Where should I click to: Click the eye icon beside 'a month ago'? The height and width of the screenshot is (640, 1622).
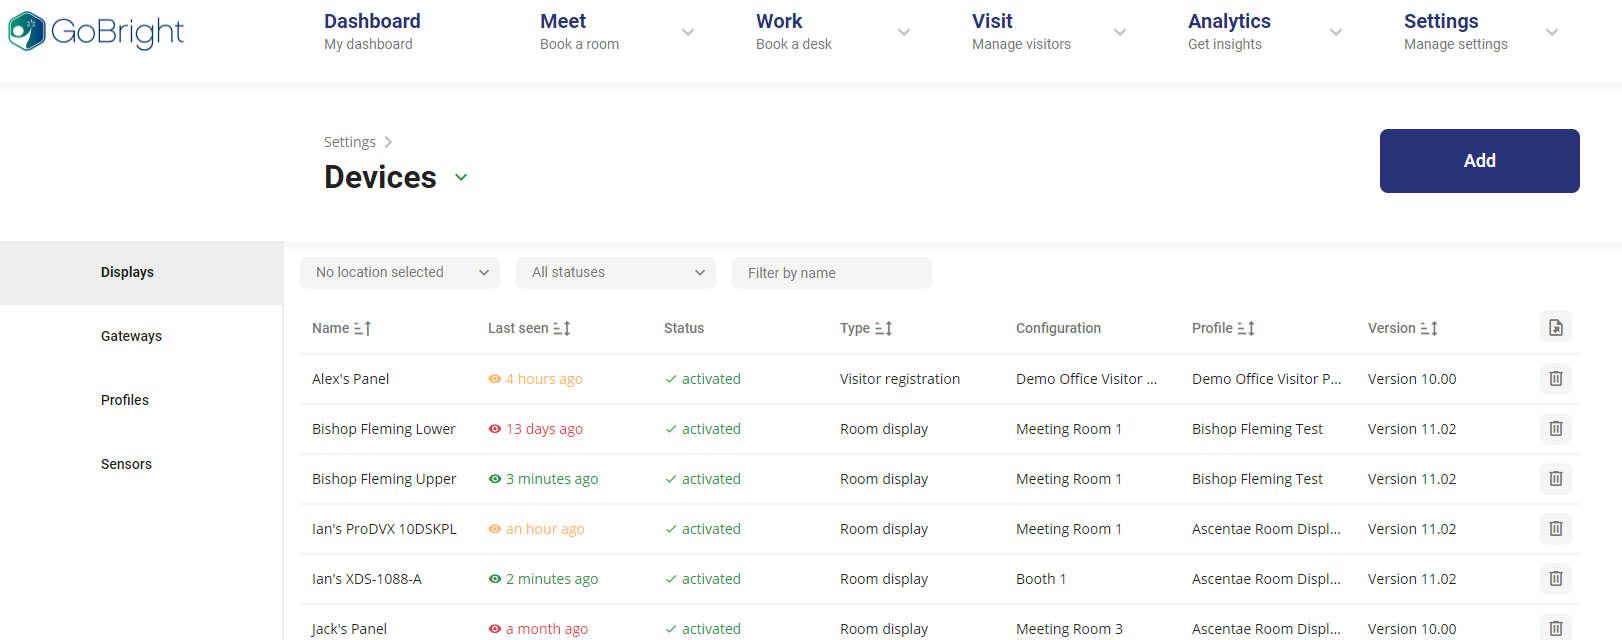click(494, 629)
